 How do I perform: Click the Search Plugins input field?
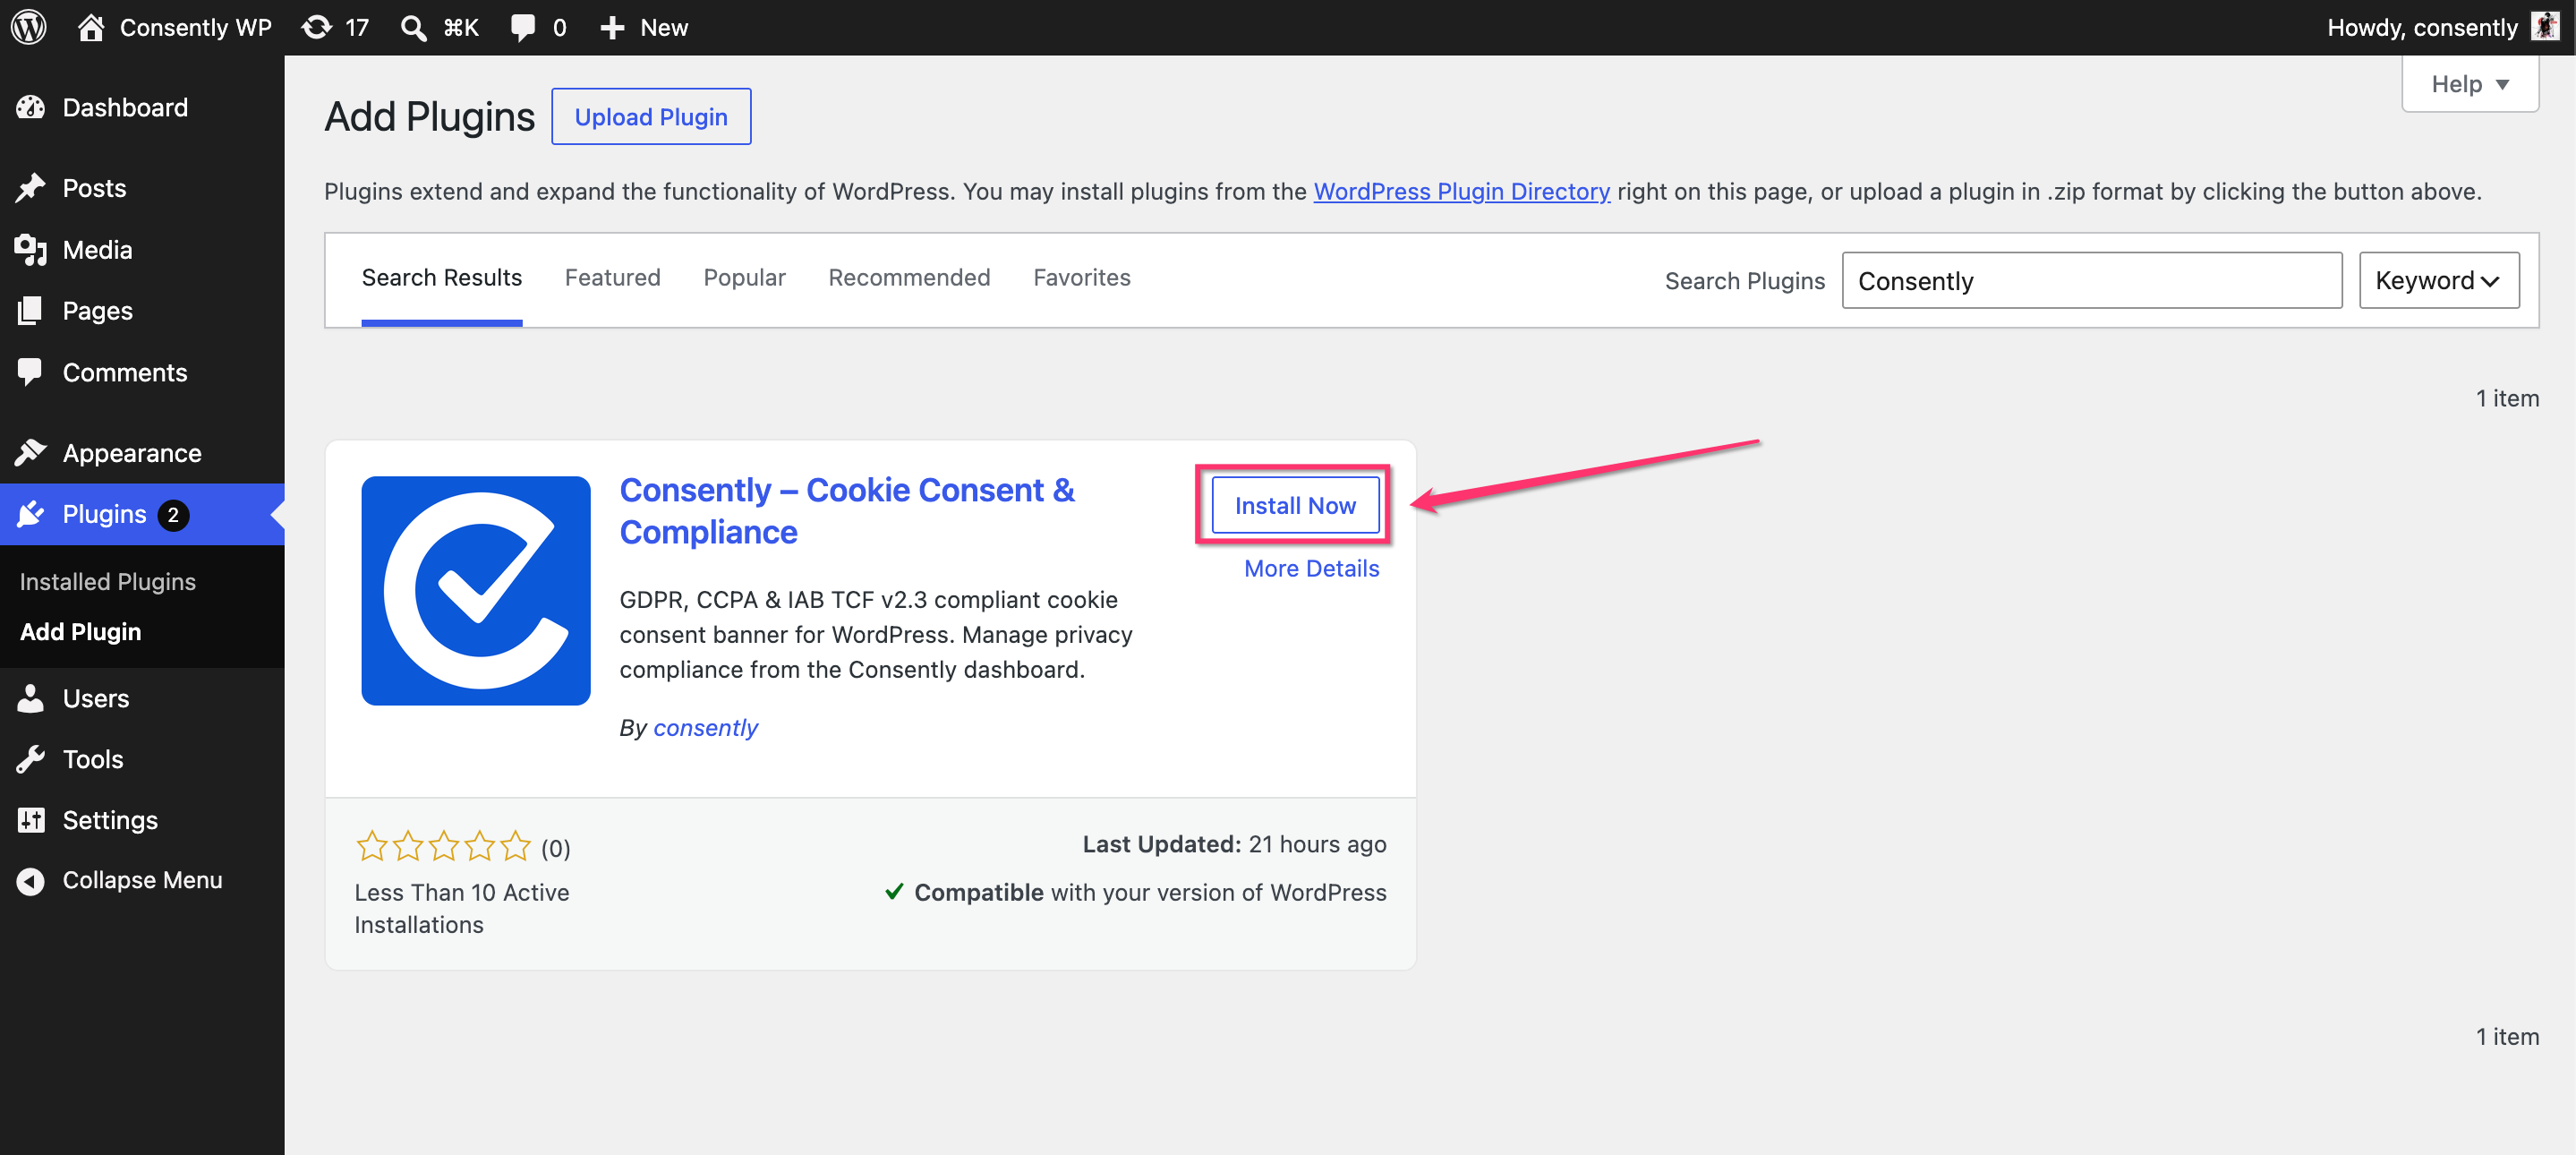pos(2091,280)
